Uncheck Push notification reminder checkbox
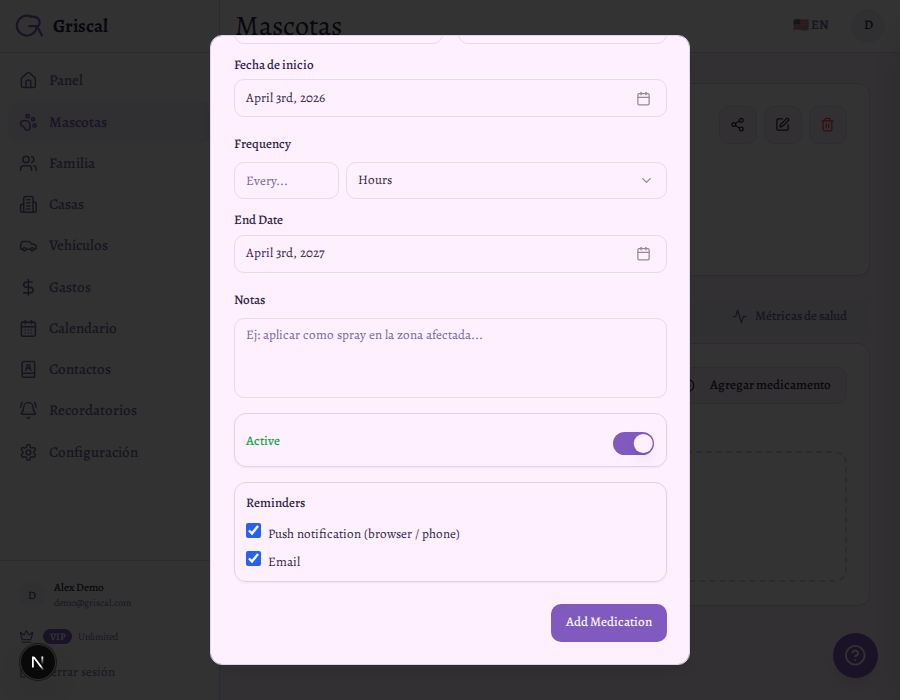This screenshot has width=900, height=700. point(254,531)
